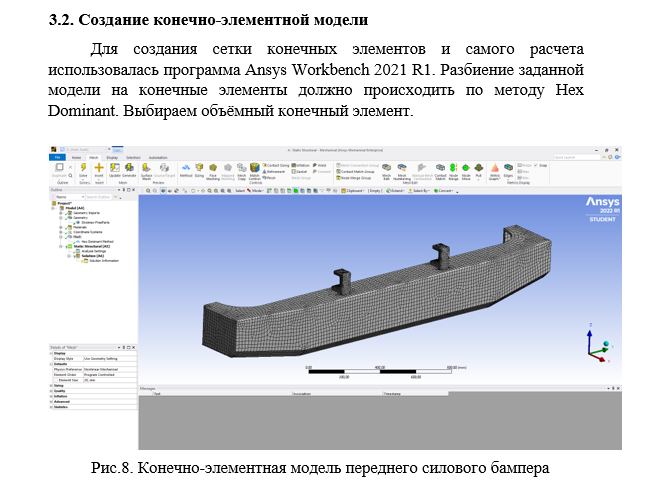The height and width of the screenshot is (488, 648).
Task: Switch to the Home ribbon tab
Action: pyautogui.click(x=76, y=157)
